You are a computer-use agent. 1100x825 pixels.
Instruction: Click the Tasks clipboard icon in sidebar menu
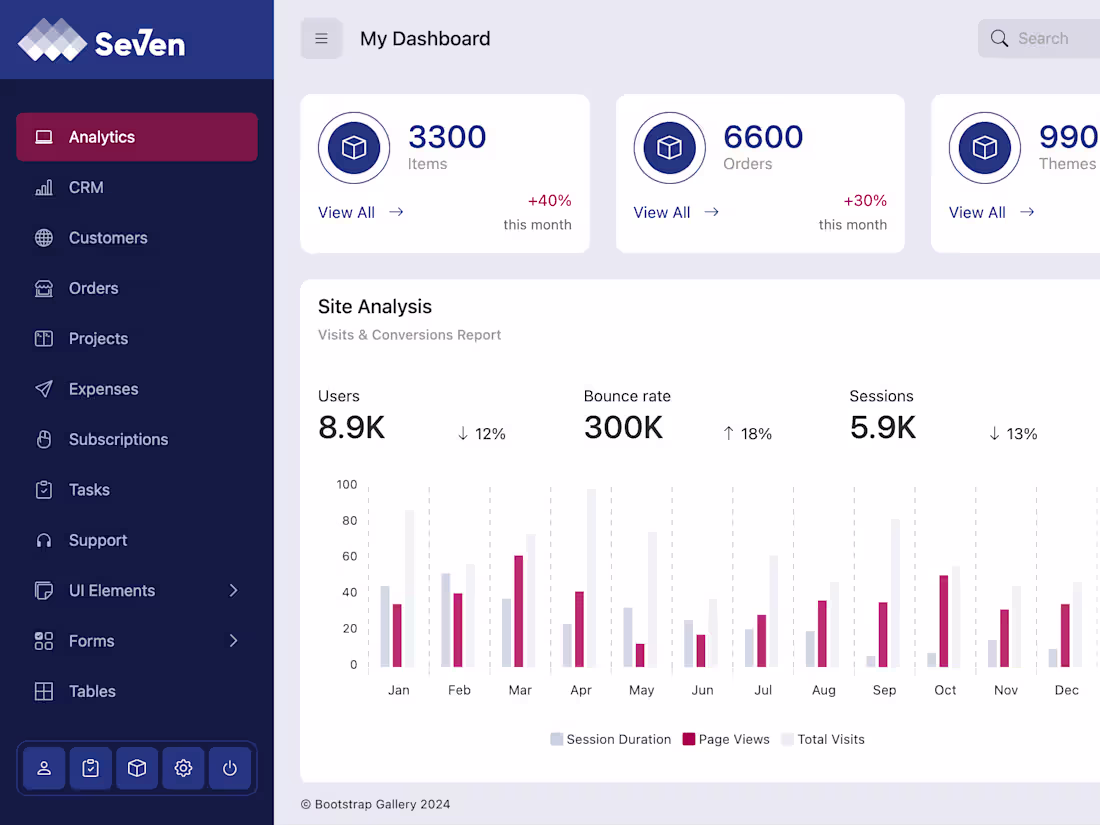tap(43, 490)
